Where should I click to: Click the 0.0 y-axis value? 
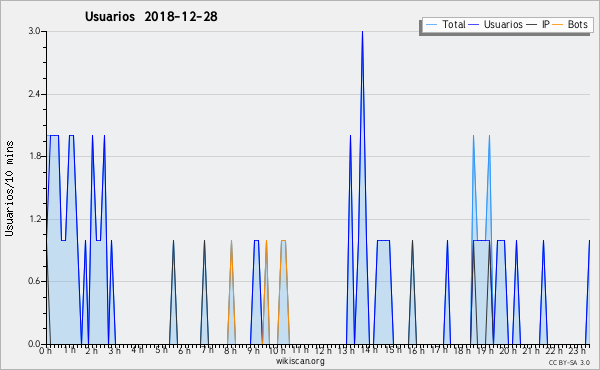point(34,344)
